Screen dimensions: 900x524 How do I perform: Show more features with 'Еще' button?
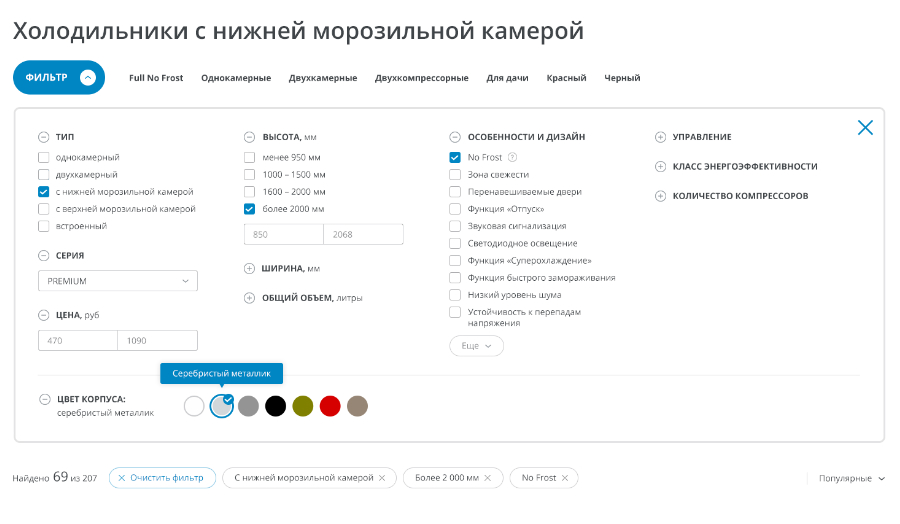click(476, 346)
